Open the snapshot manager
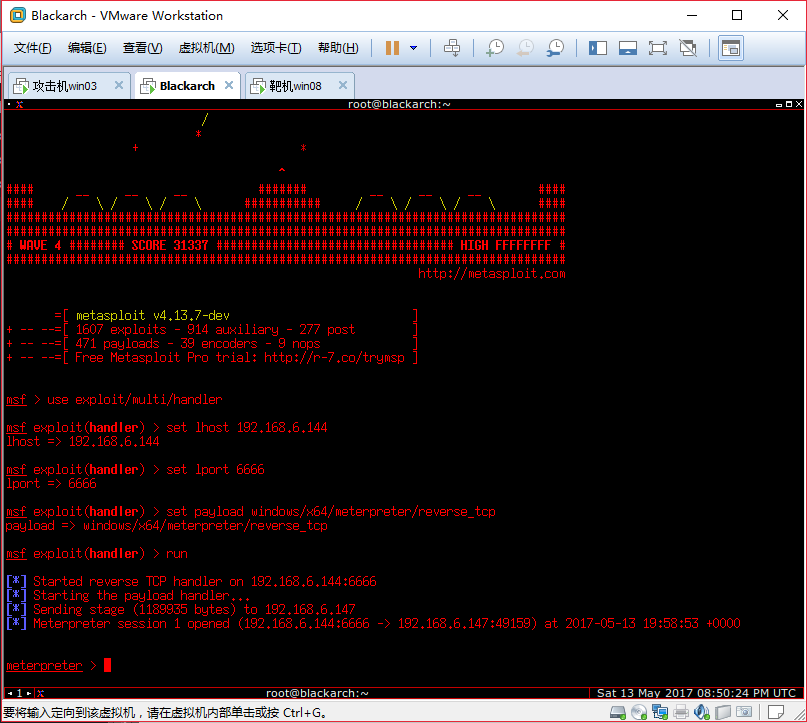This screenshot has width=807, height=723. 555,48
